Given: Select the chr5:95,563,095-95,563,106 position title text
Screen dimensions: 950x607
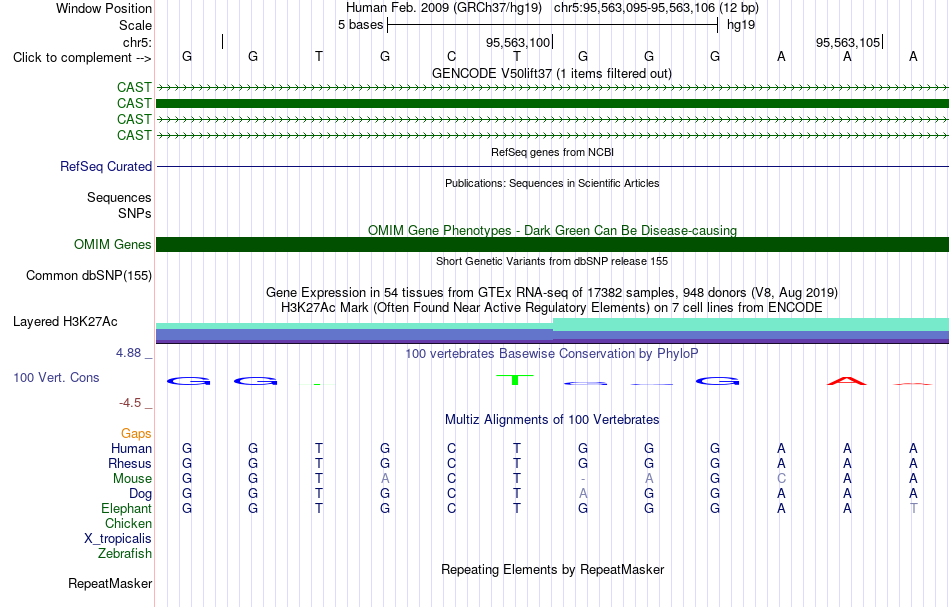Looking at the screenshot, I should [x=656, y=8].
